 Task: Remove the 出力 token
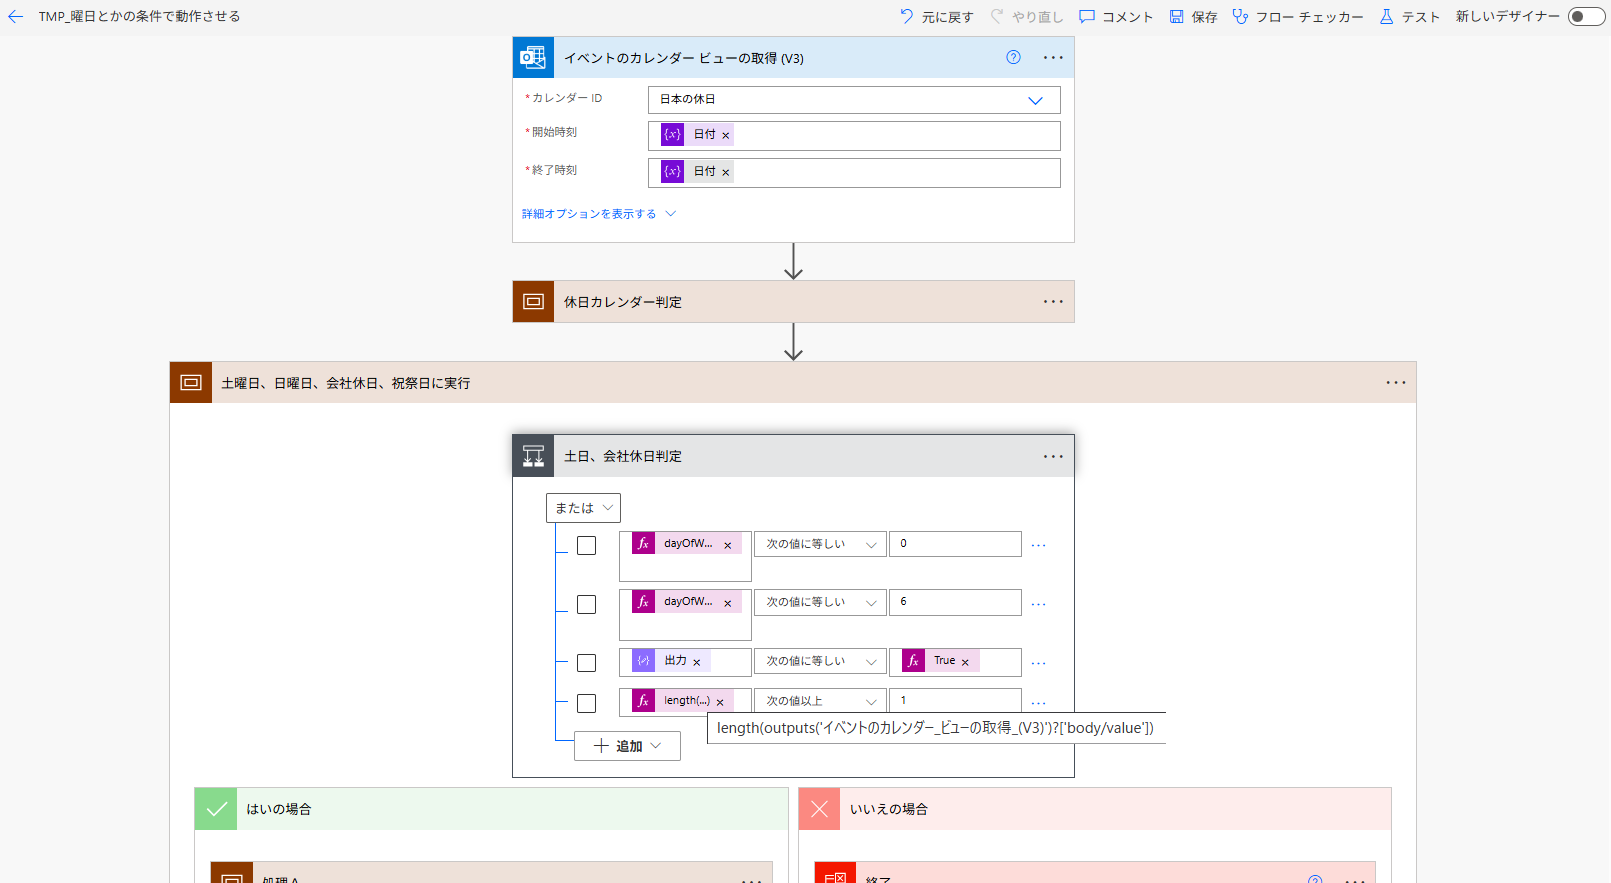(697, 663)
